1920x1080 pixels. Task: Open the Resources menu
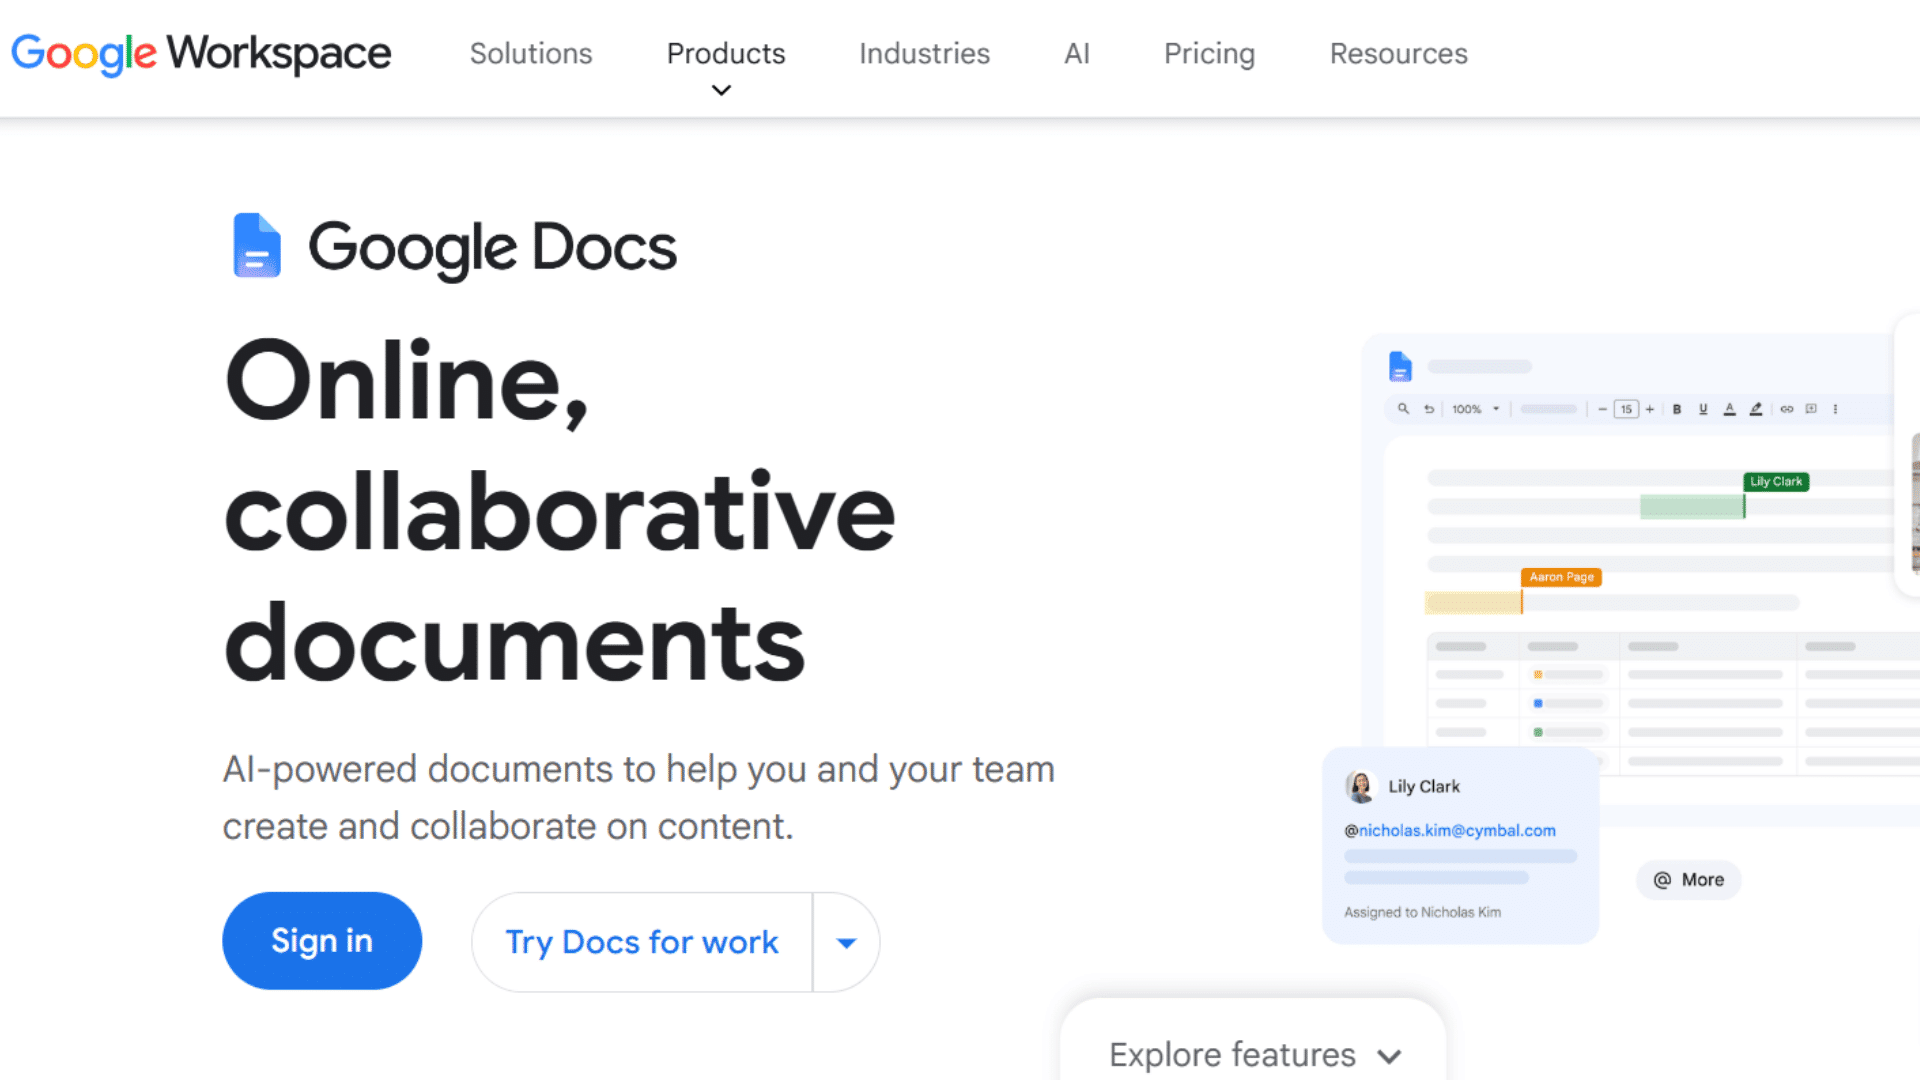click(1398, 53)
